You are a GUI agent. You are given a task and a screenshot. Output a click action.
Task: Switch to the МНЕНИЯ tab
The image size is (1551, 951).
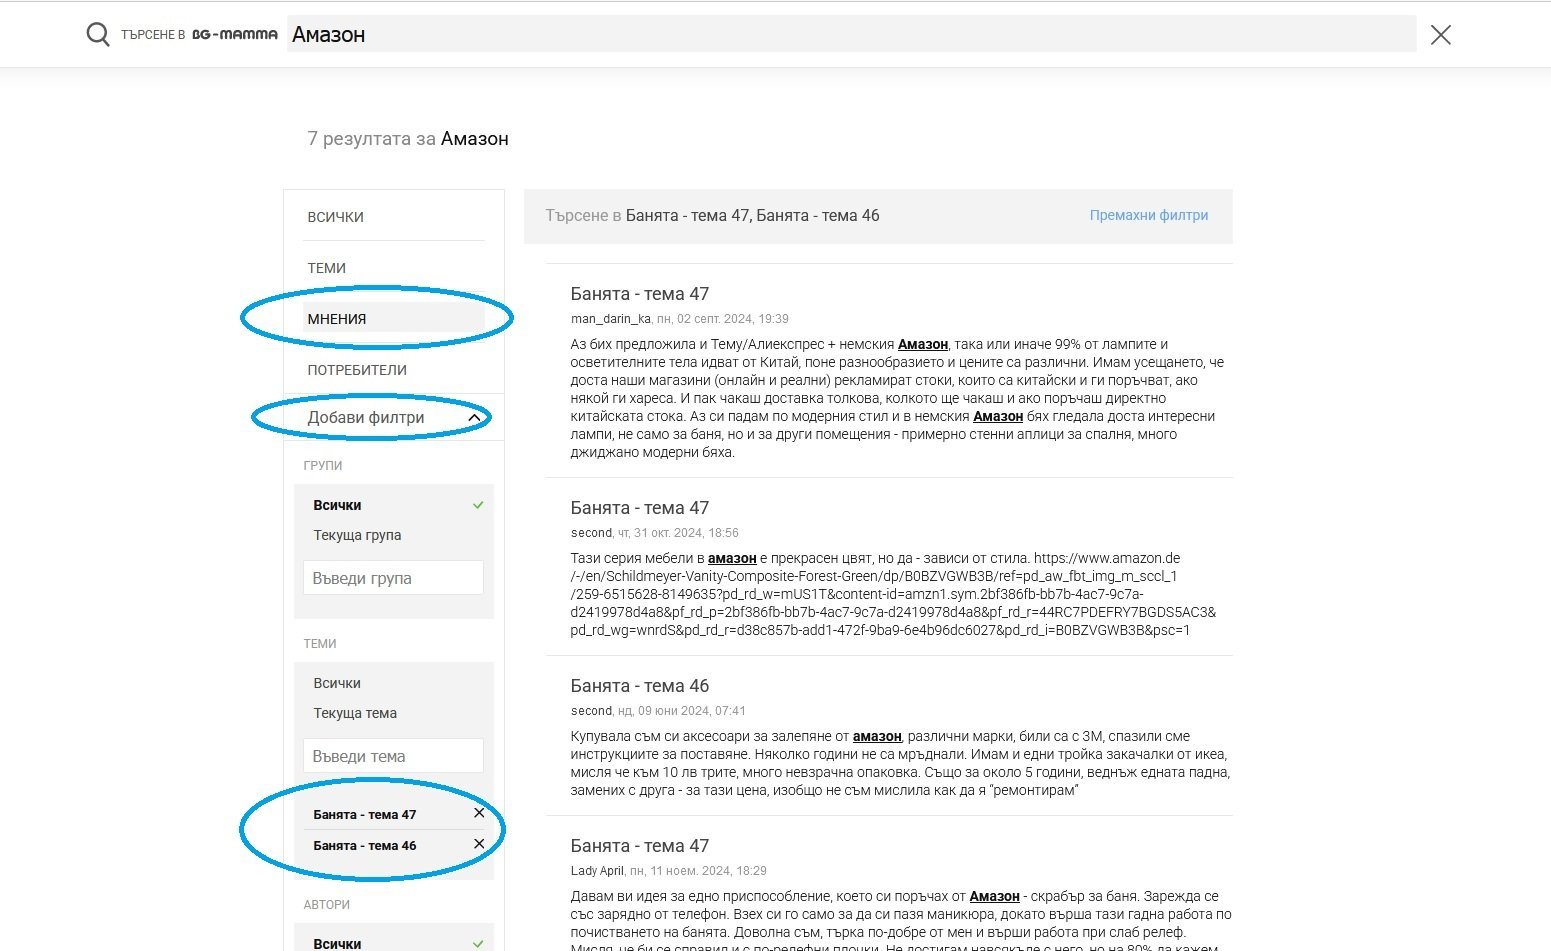[x=337, y=319]
